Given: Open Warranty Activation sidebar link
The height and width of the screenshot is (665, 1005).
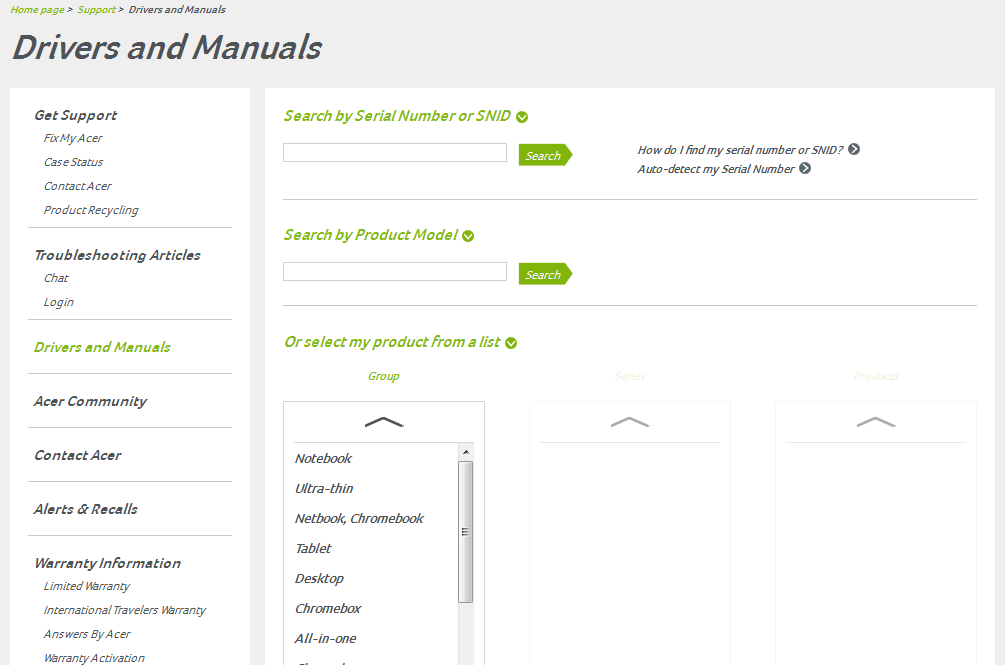Looking at the screenshot, I should 94,658.
